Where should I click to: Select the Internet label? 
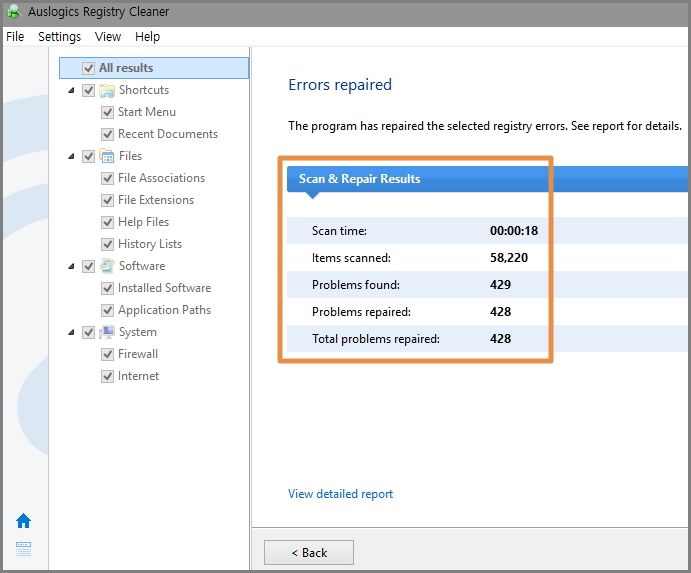[x=138, y=376]
